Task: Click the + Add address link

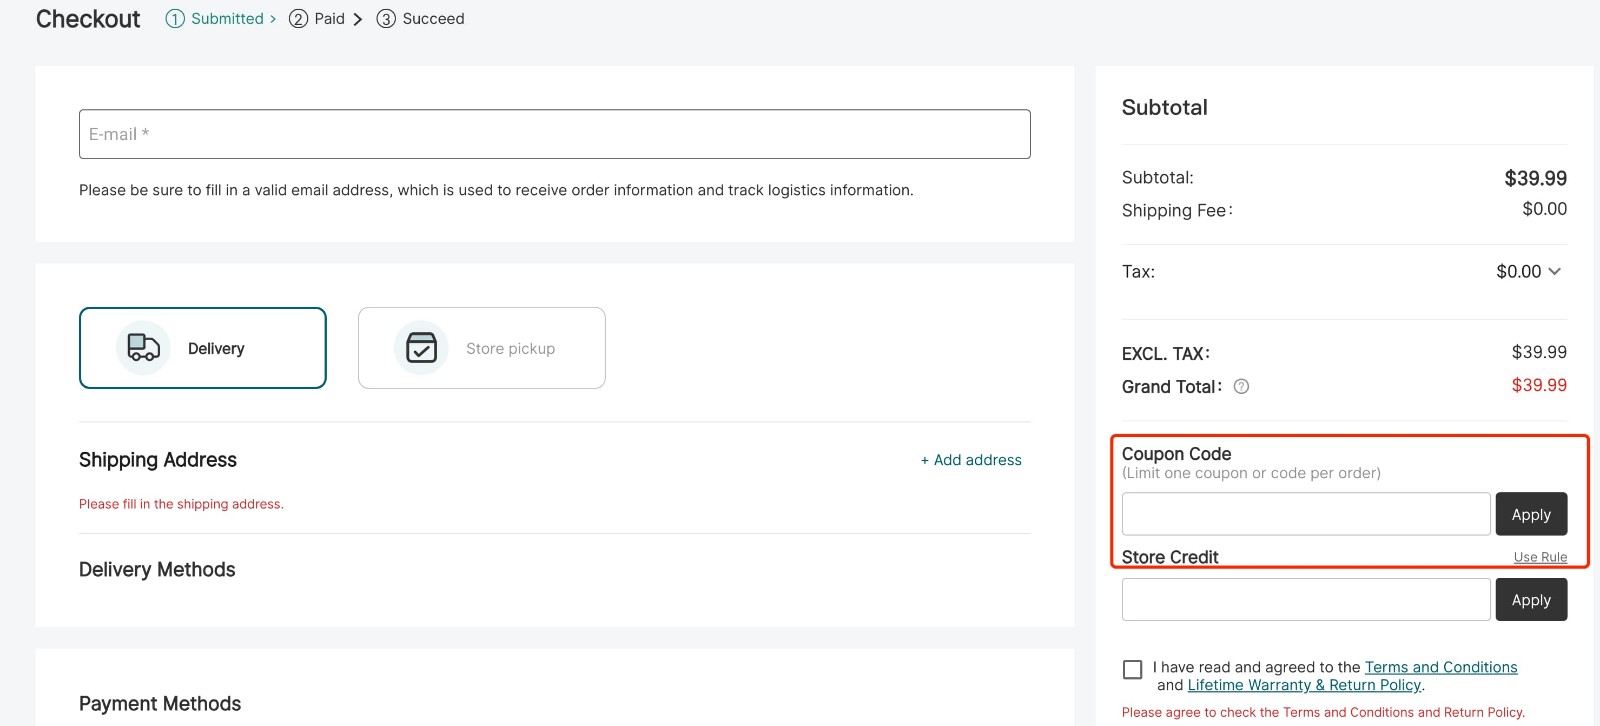Action: [971, 460]
